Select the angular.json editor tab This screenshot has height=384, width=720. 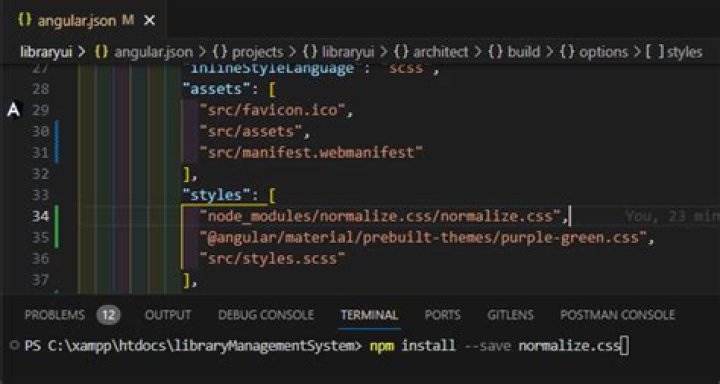pos(83,21)
